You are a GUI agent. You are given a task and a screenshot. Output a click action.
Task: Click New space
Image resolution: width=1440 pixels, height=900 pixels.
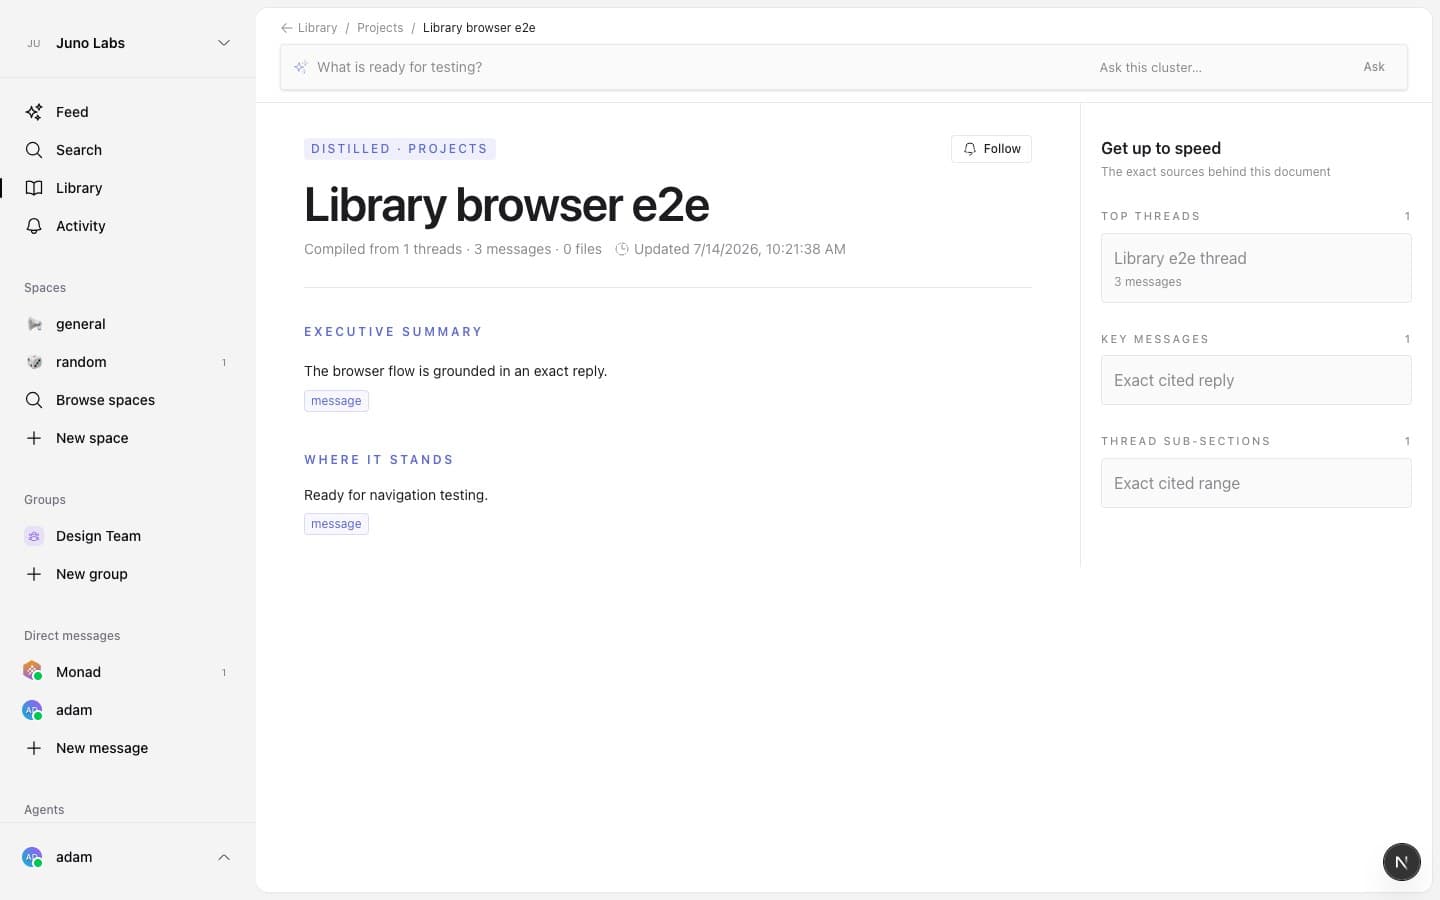[92, 438]
